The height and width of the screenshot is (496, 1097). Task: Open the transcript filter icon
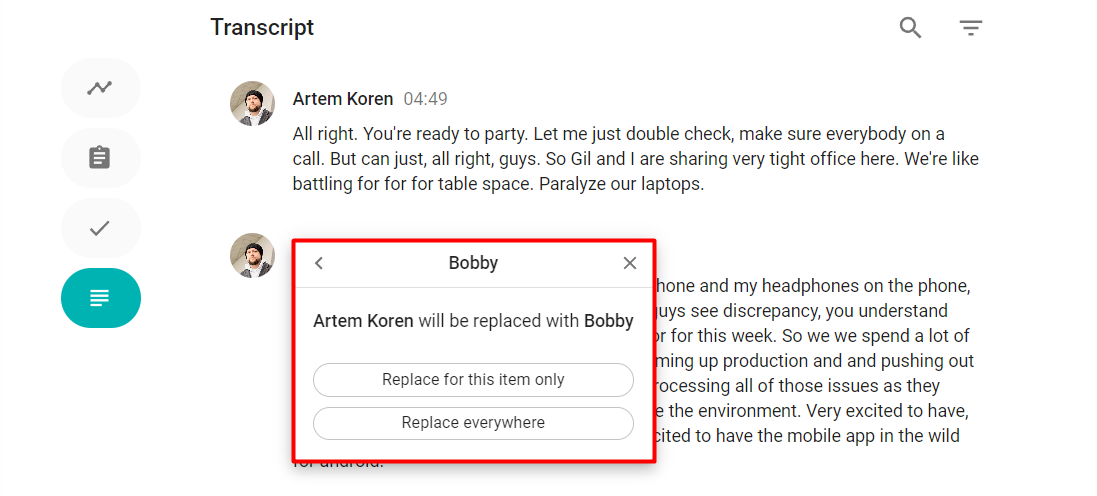coord(970,28)
